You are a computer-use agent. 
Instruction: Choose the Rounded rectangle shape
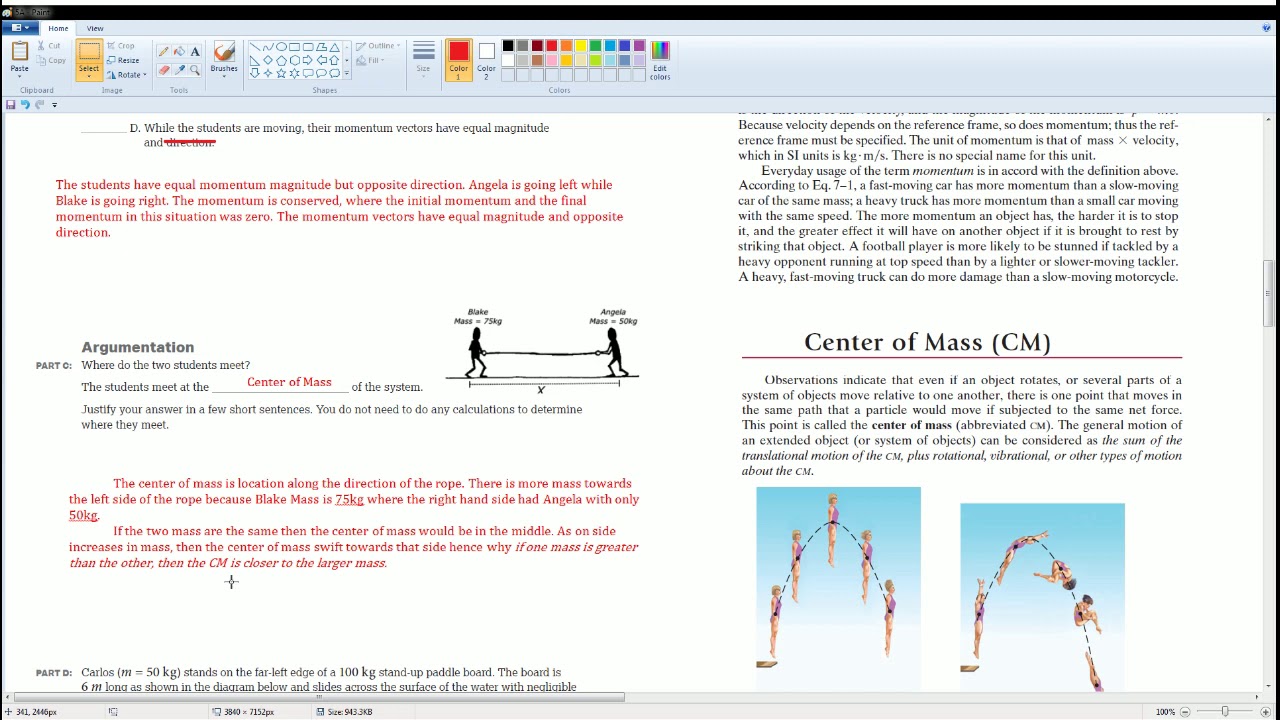coord(308,47)
